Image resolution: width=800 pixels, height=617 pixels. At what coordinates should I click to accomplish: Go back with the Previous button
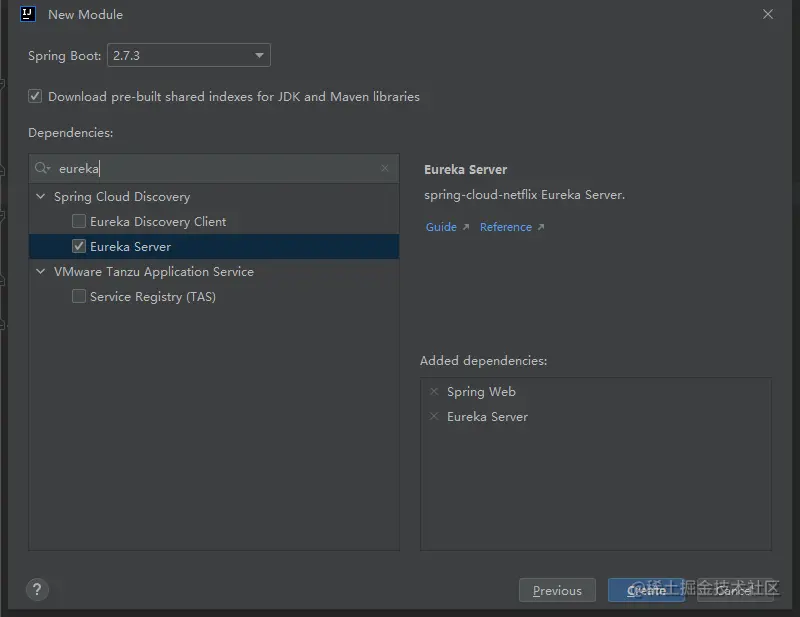tap(557, 590)
